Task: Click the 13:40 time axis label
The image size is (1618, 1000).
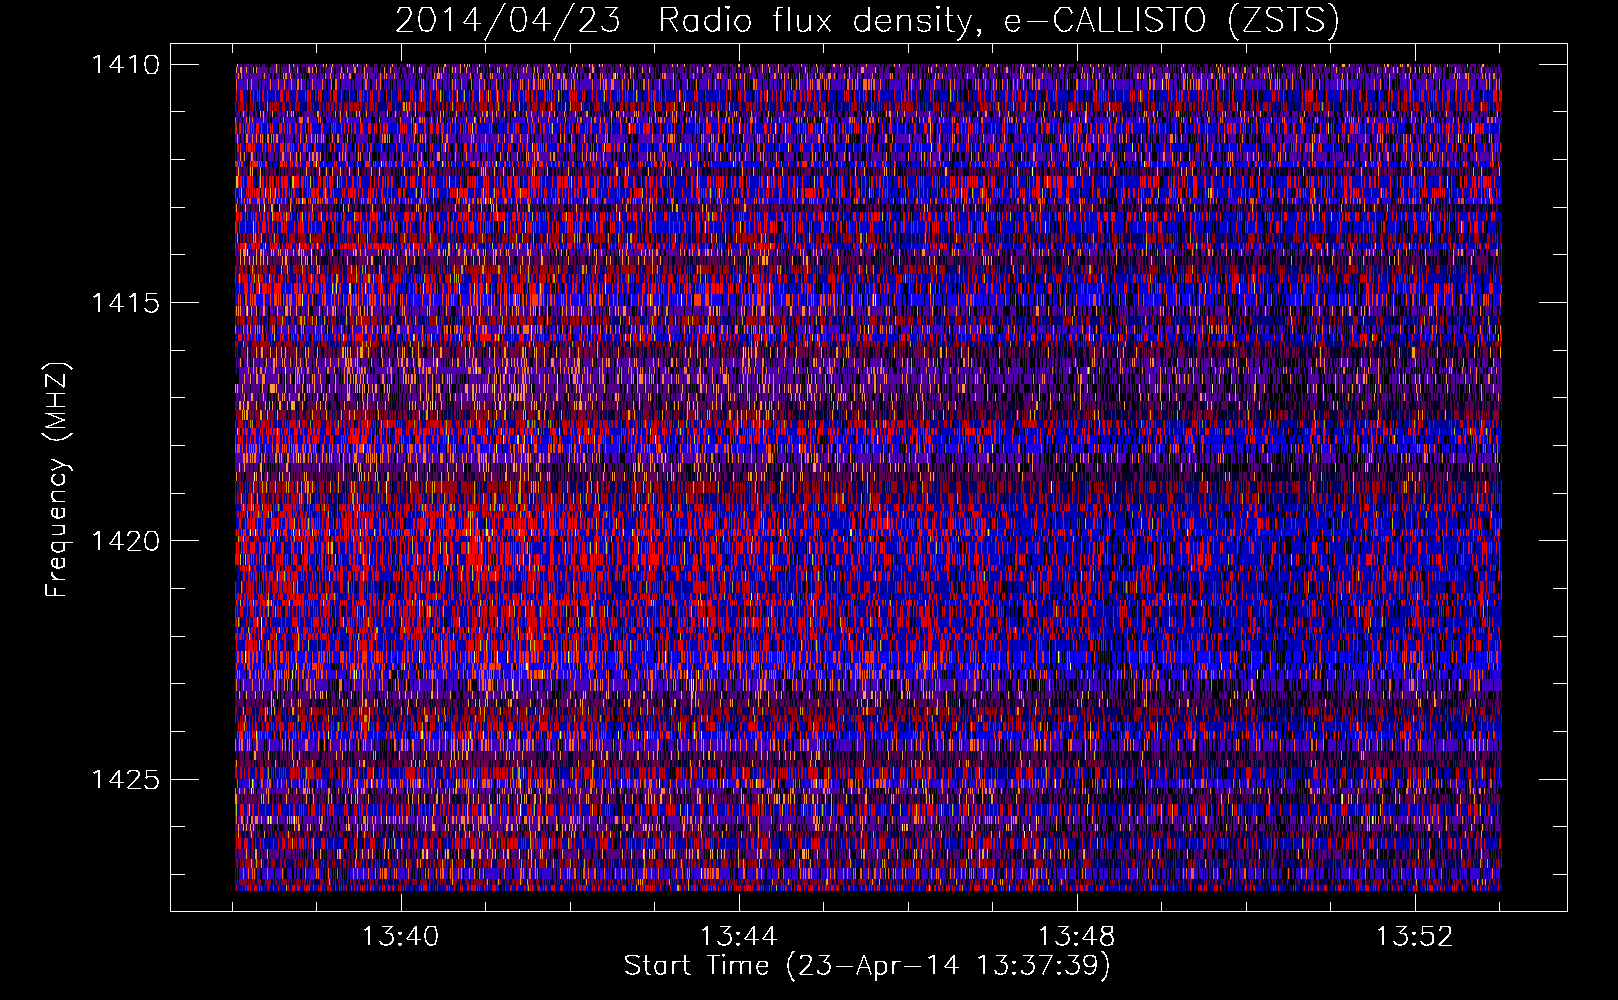Action: (400, 937)
